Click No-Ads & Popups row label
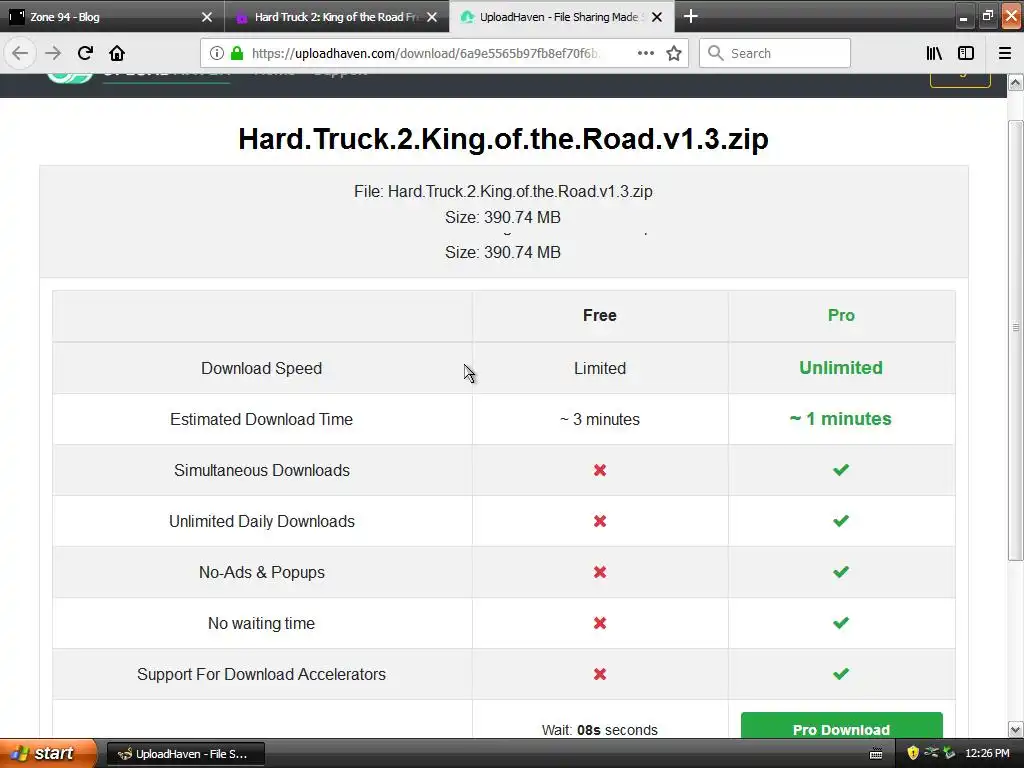Image resolution: width=1024 pixels, height=768 pixels. click(x=261, y=572)
